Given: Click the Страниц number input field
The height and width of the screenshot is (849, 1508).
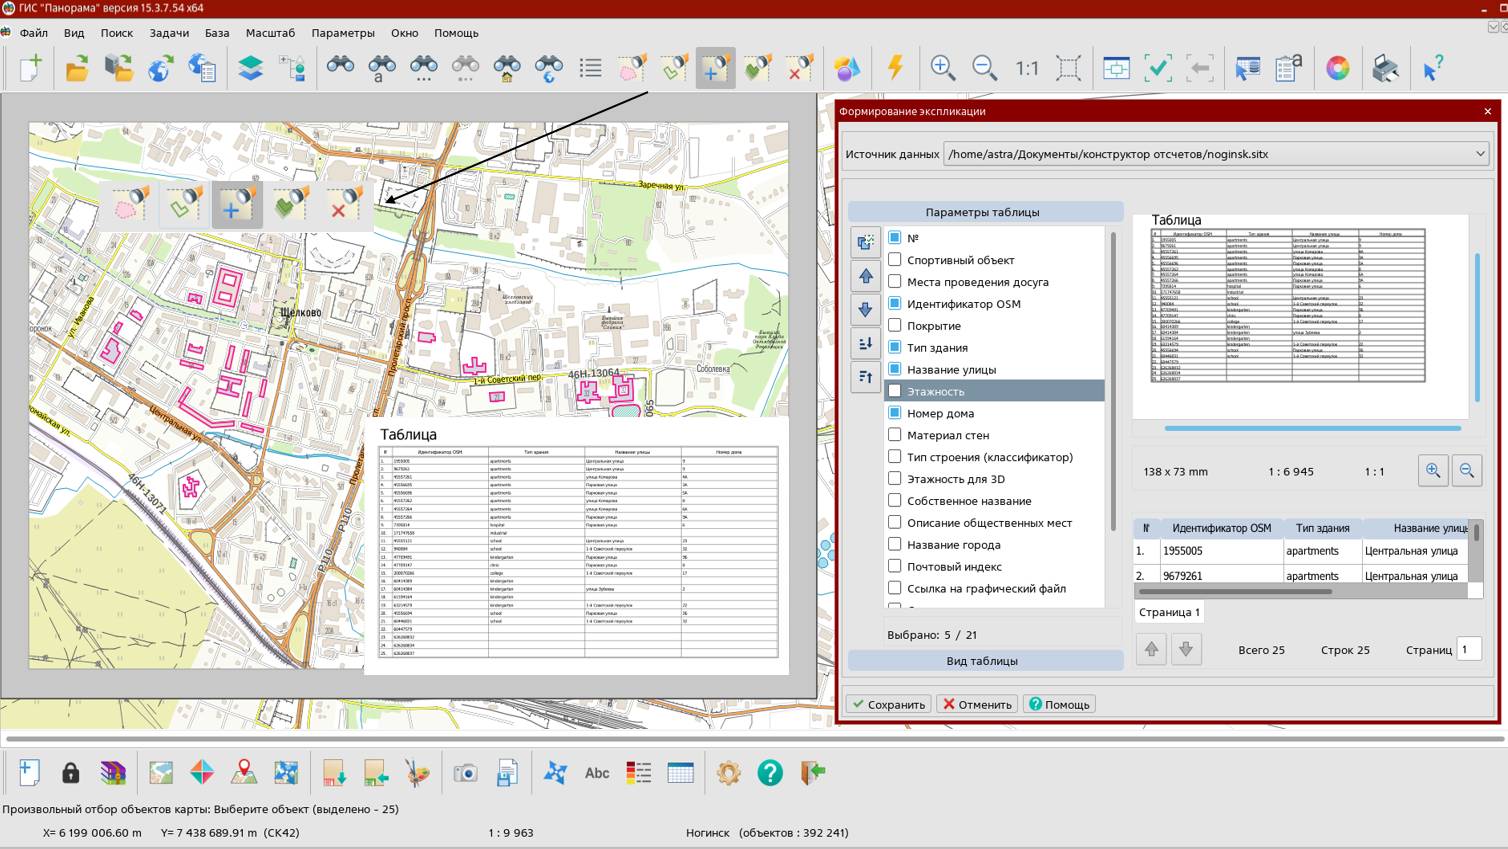Looking at the screenshot, I should coord(1468,650).
